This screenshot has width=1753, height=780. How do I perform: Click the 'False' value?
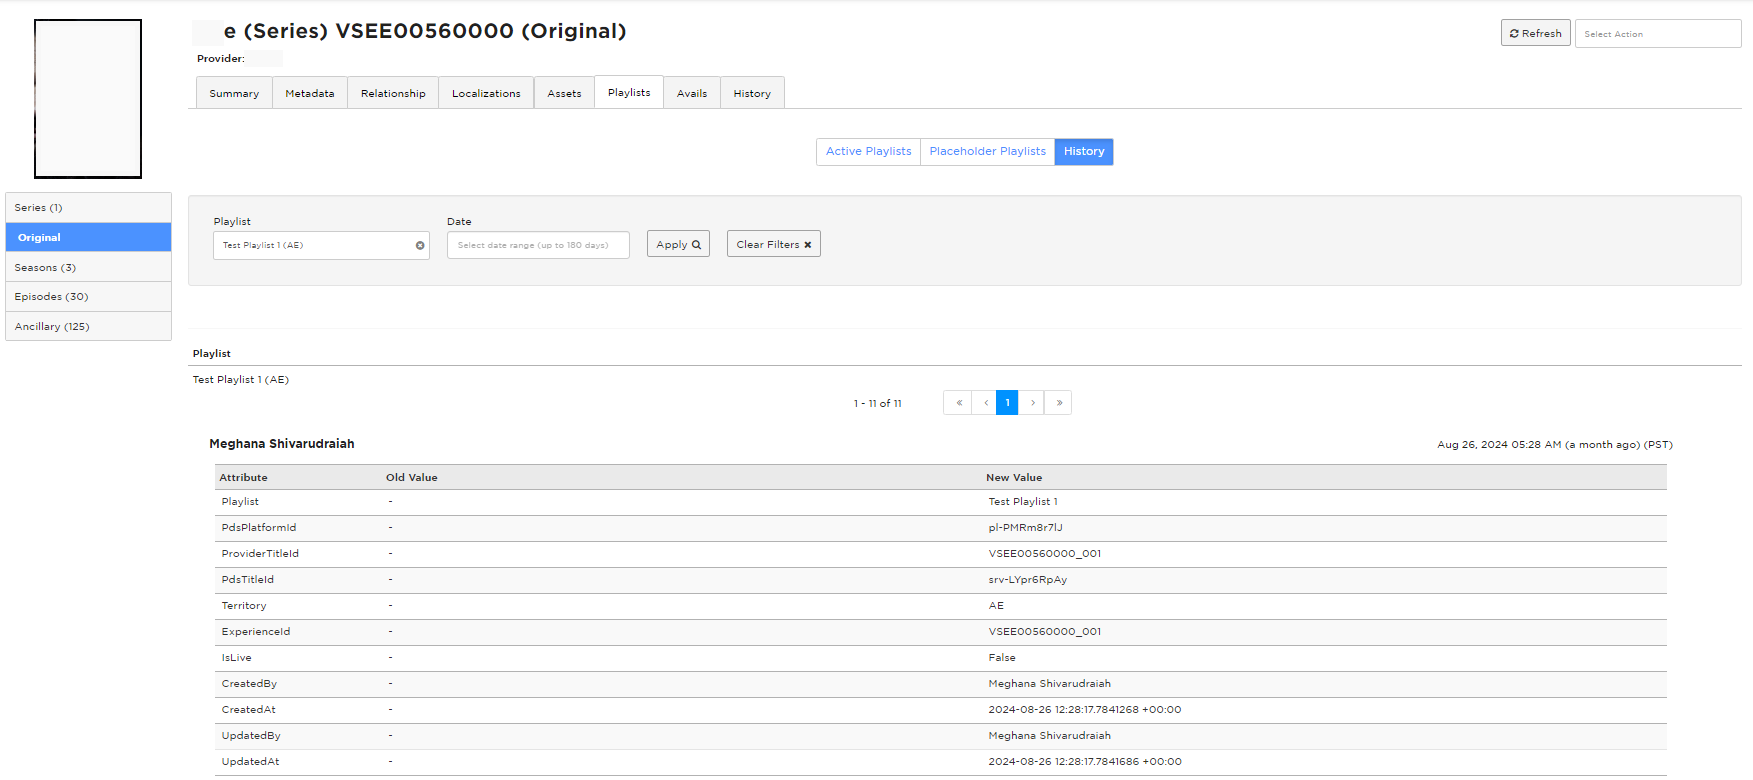1002,658
